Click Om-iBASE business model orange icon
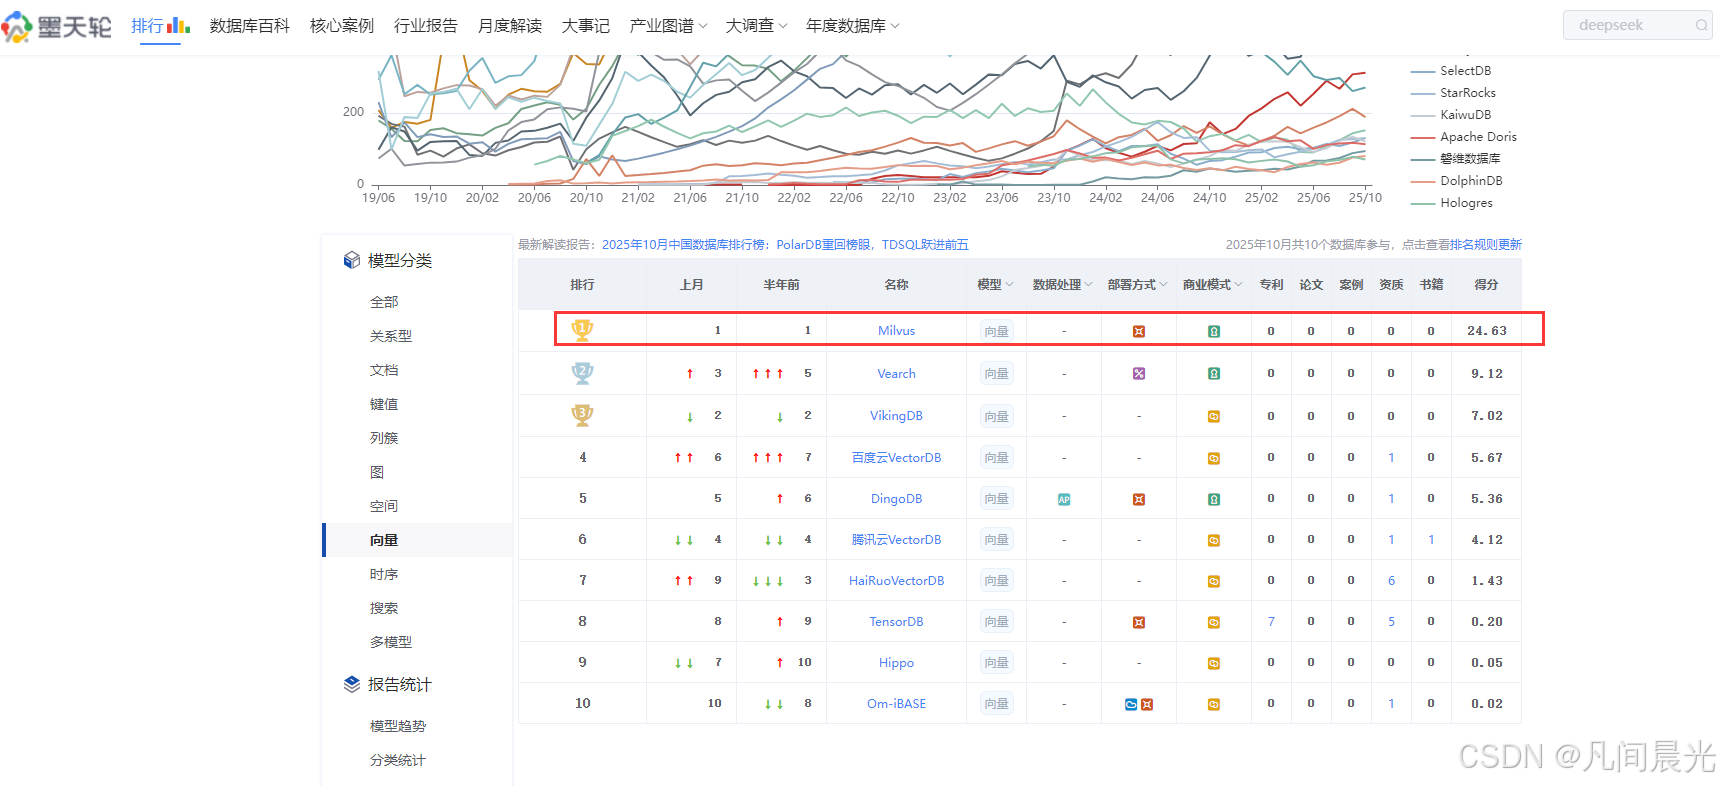This screenshot has height=786, width=1720. (1214, 704)
